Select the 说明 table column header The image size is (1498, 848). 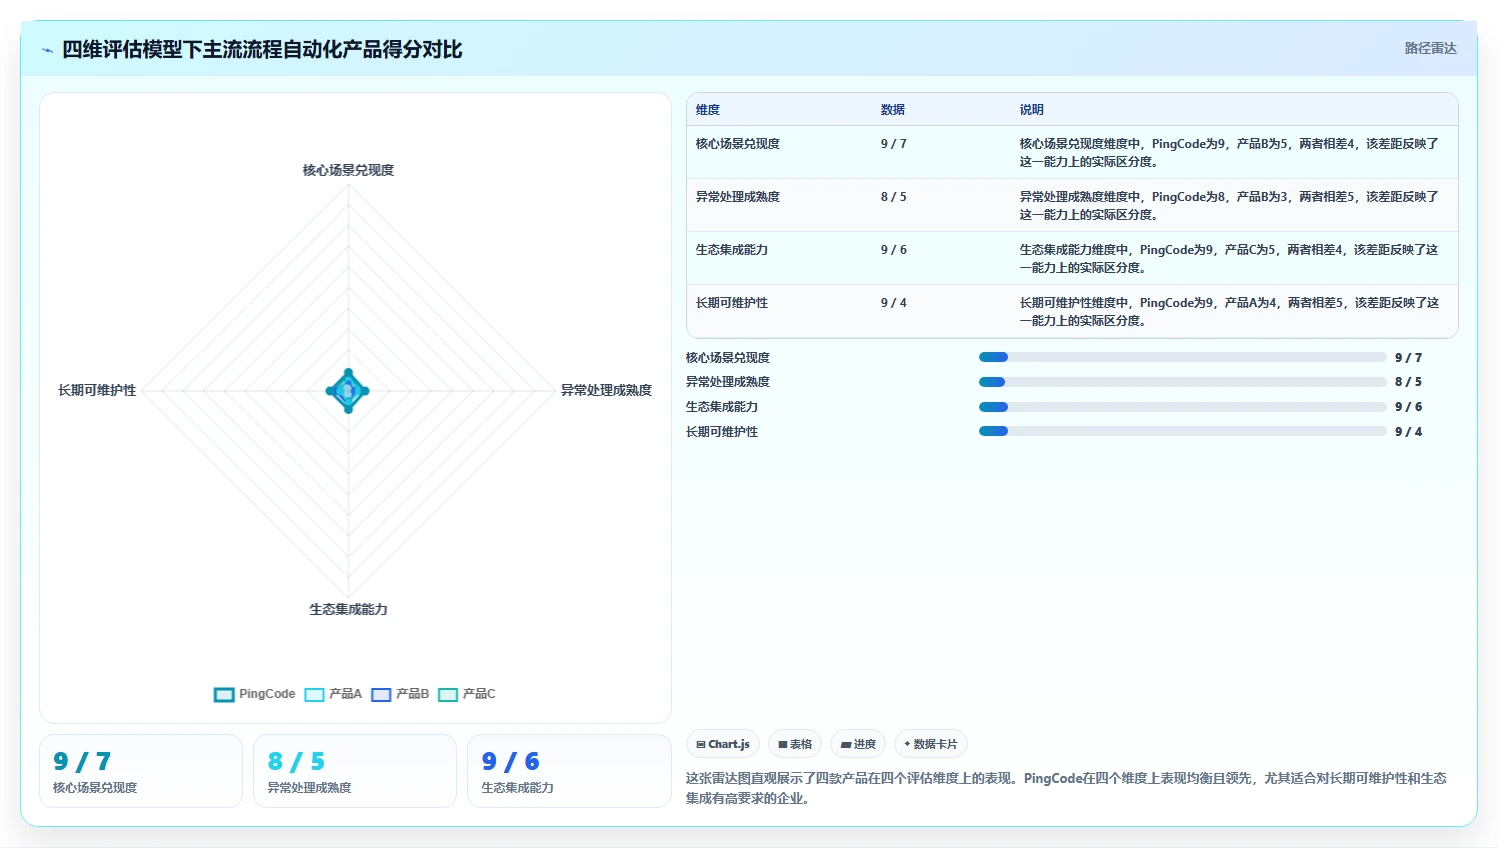(x=1032, y=110)
